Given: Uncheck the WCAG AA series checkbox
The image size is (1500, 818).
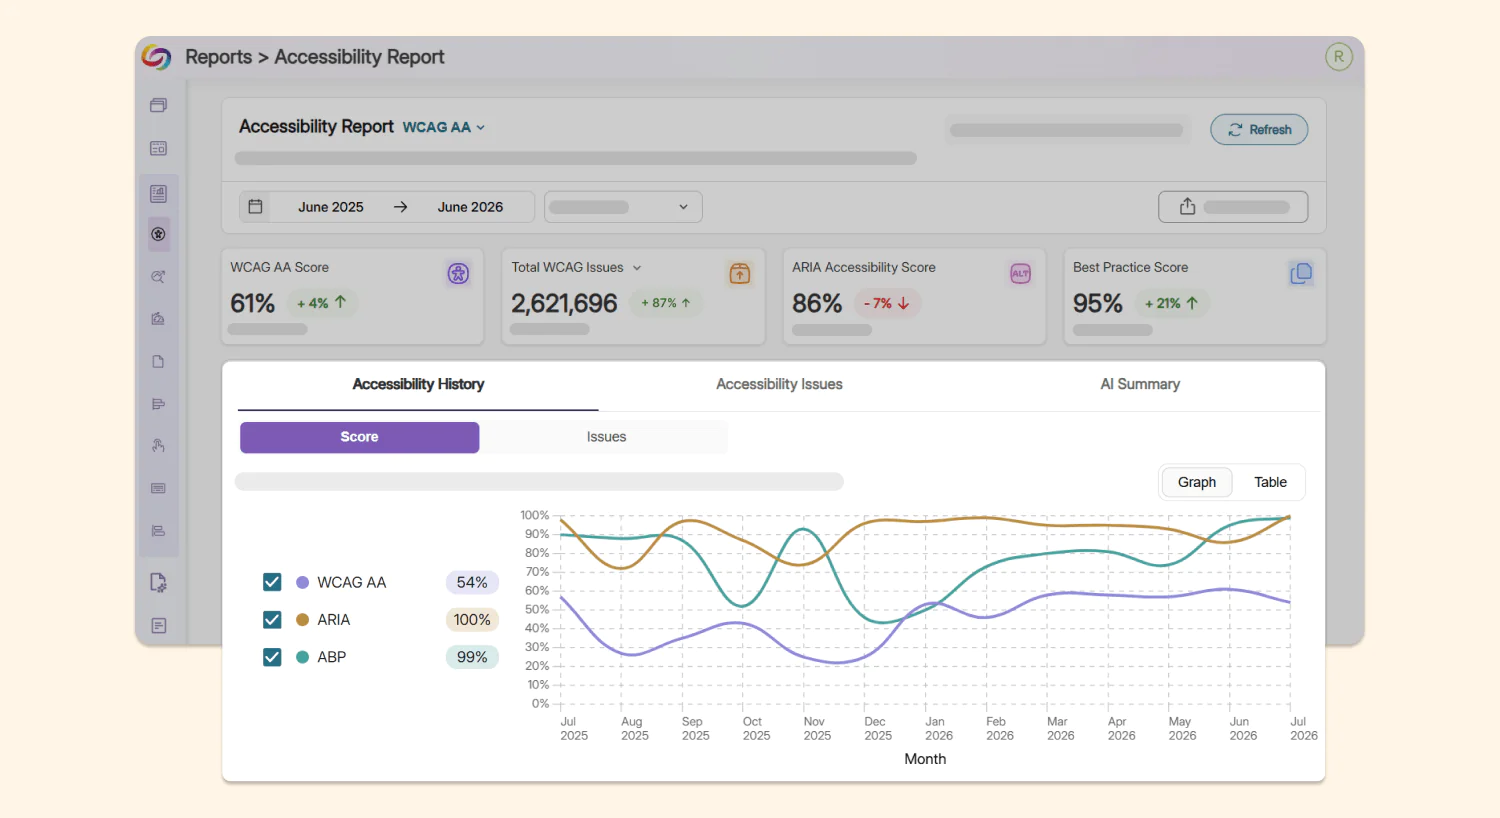Looking at the screenshot, I should click(x=272, y=582).
